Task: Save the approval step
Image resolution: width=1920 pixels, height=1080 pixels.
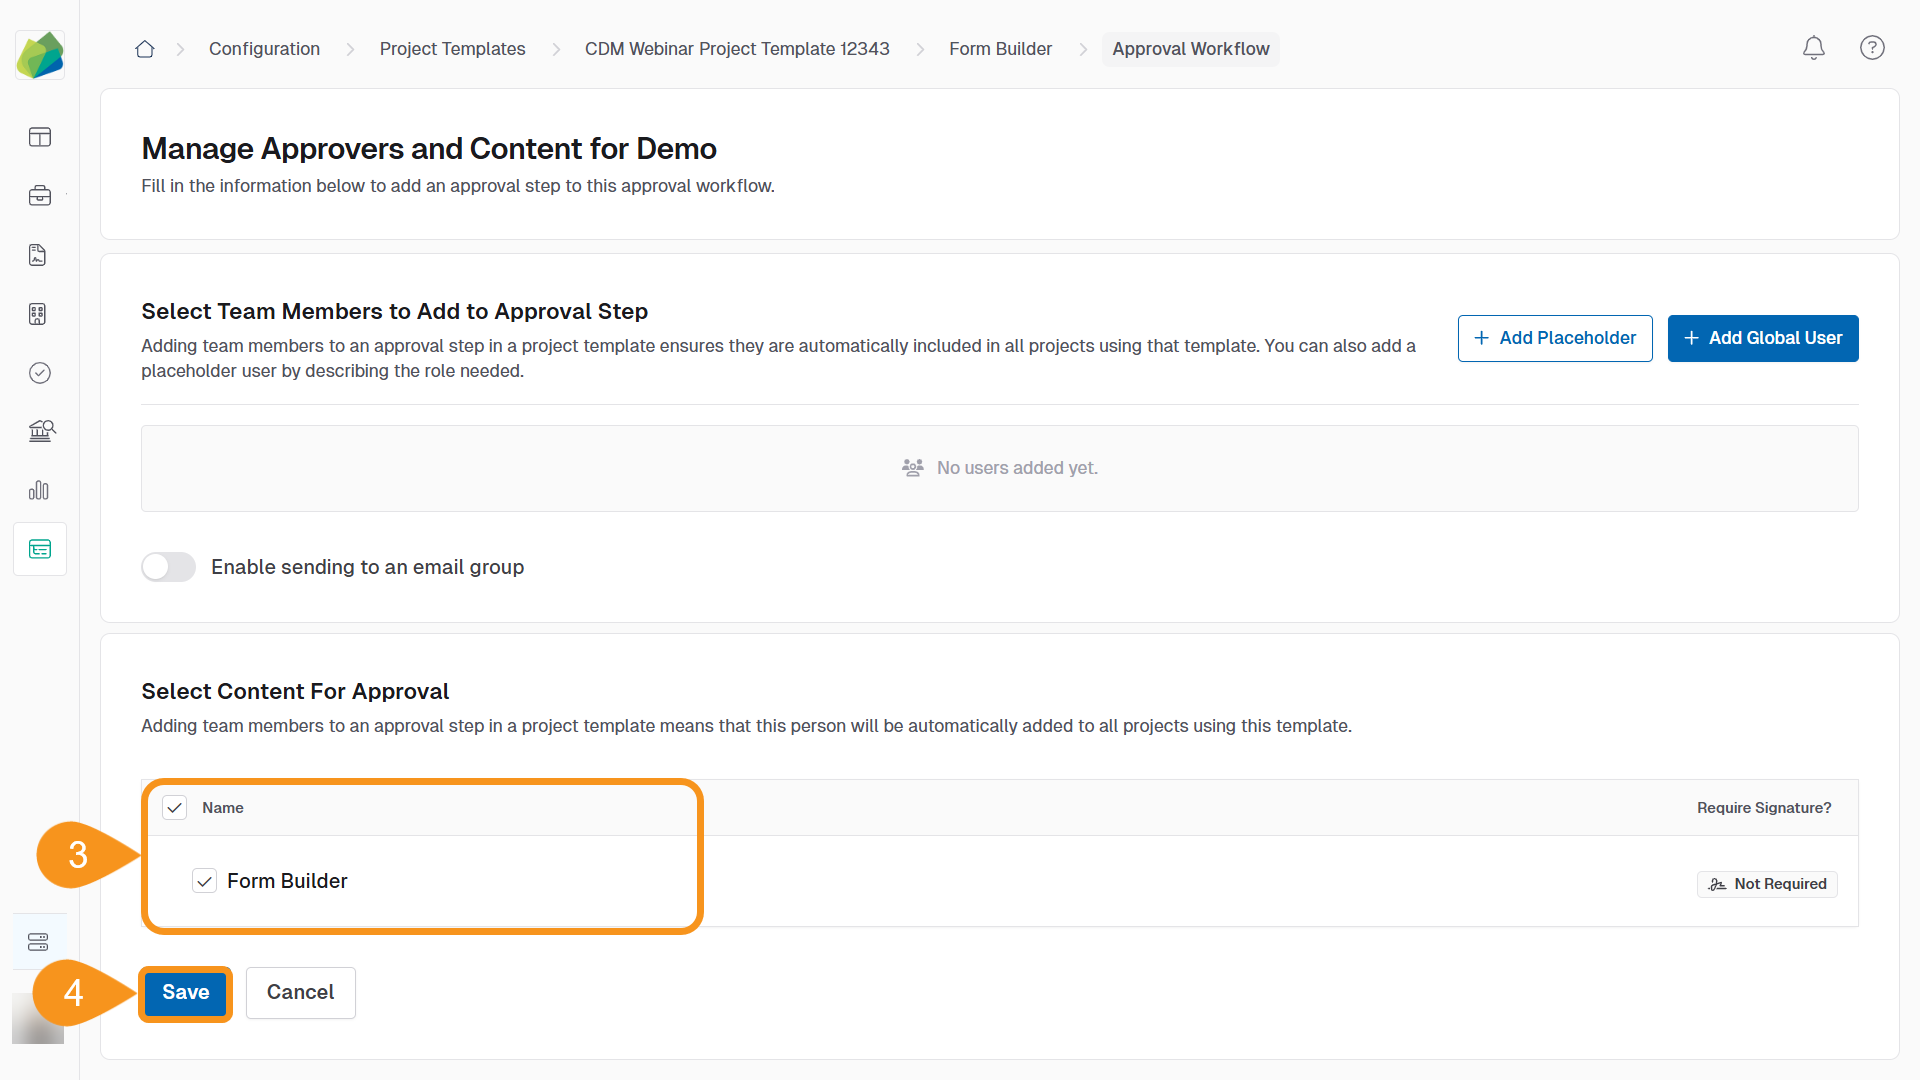Action: click(x=185, y=993)
